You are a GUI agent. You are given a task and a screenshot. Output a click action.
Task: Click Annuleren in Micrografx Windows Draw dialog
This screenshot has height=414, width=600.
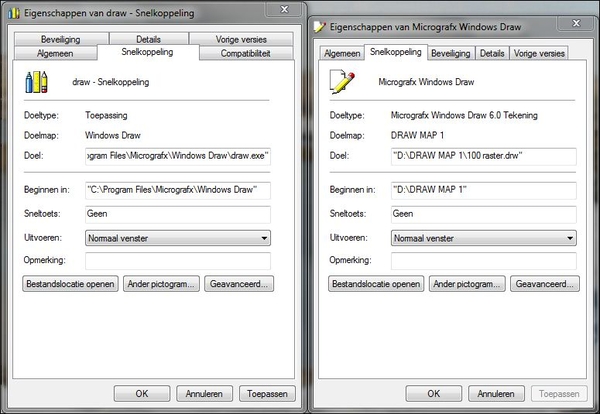pyautogui.click(x=496, y=394)
